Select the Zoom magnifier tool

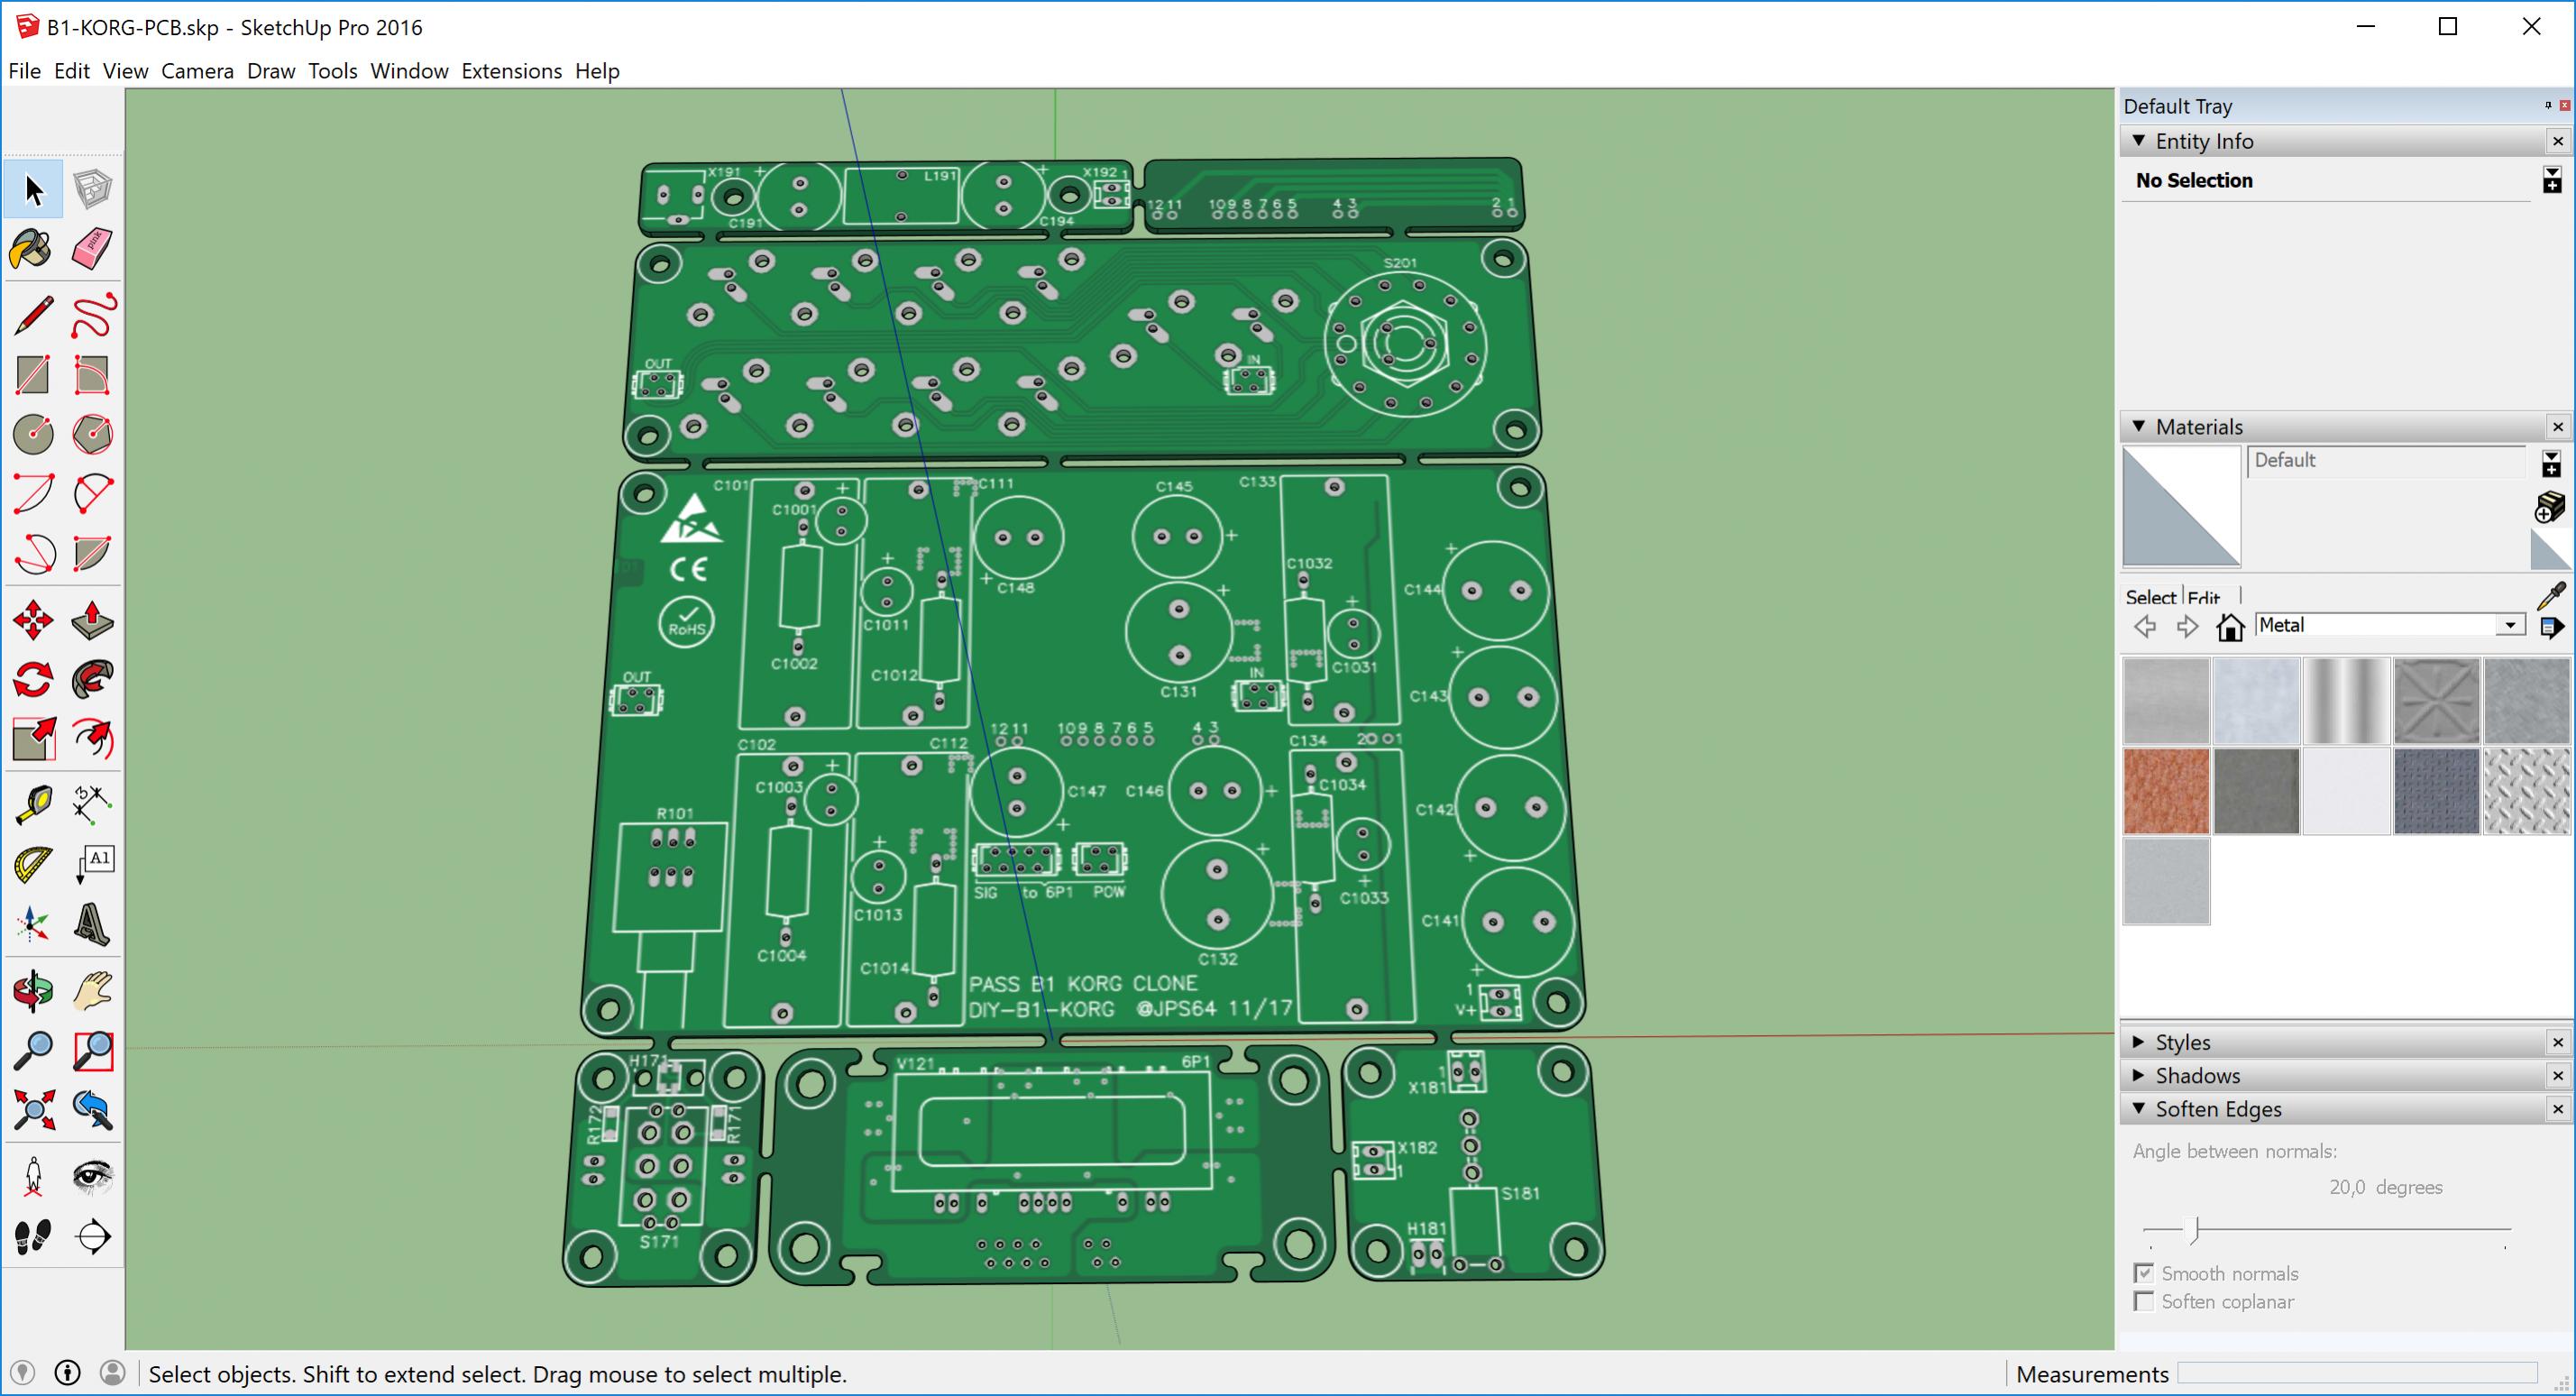pyautogui.click(x=33, y=1050)
